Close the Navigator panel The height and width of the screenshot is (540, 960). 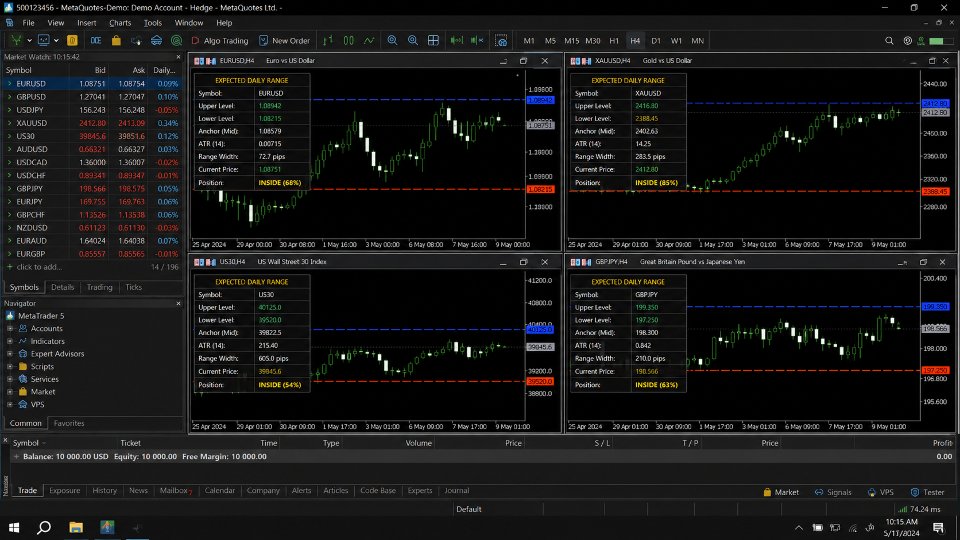178,303
